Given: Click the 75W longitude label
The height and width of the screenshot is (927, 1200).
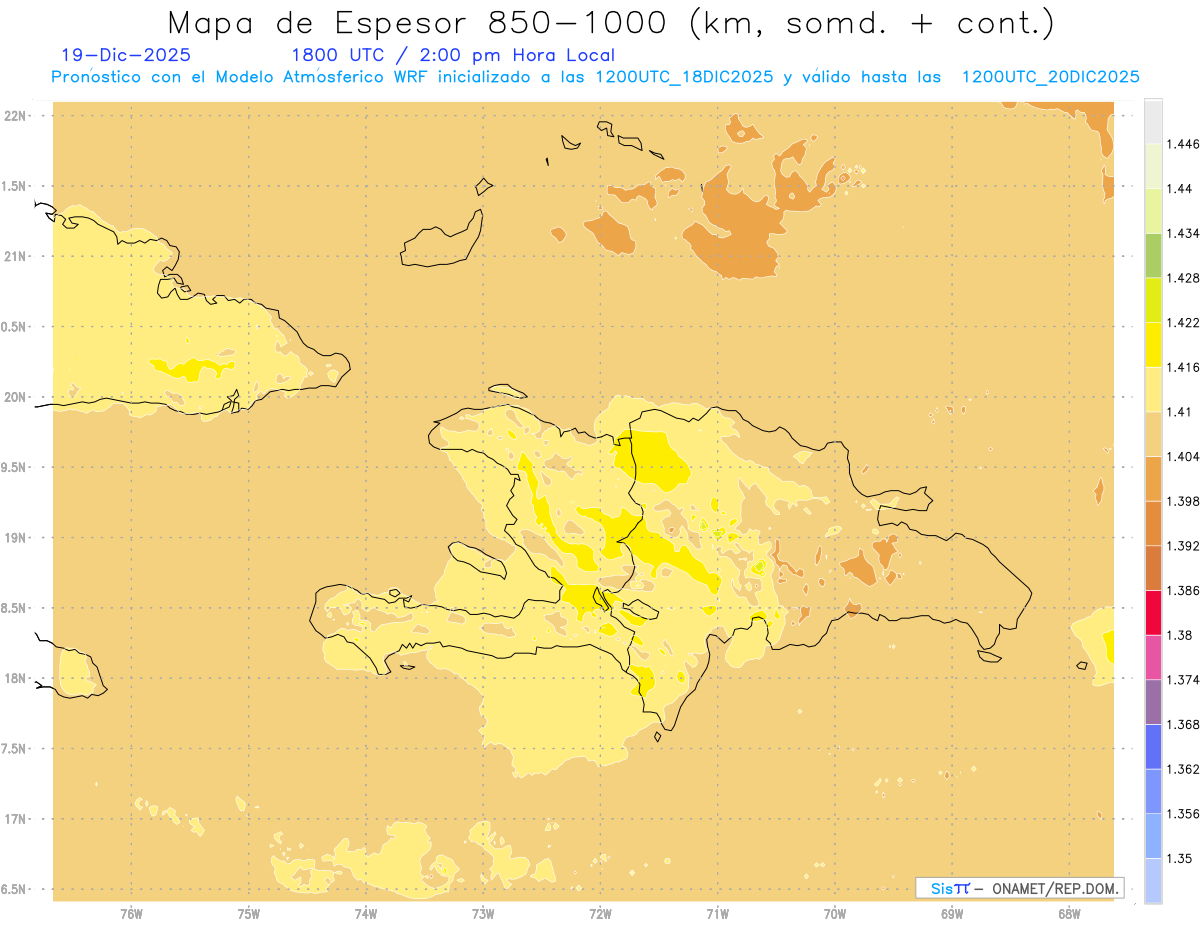Looking at the screenshot, I should [249, 914].
